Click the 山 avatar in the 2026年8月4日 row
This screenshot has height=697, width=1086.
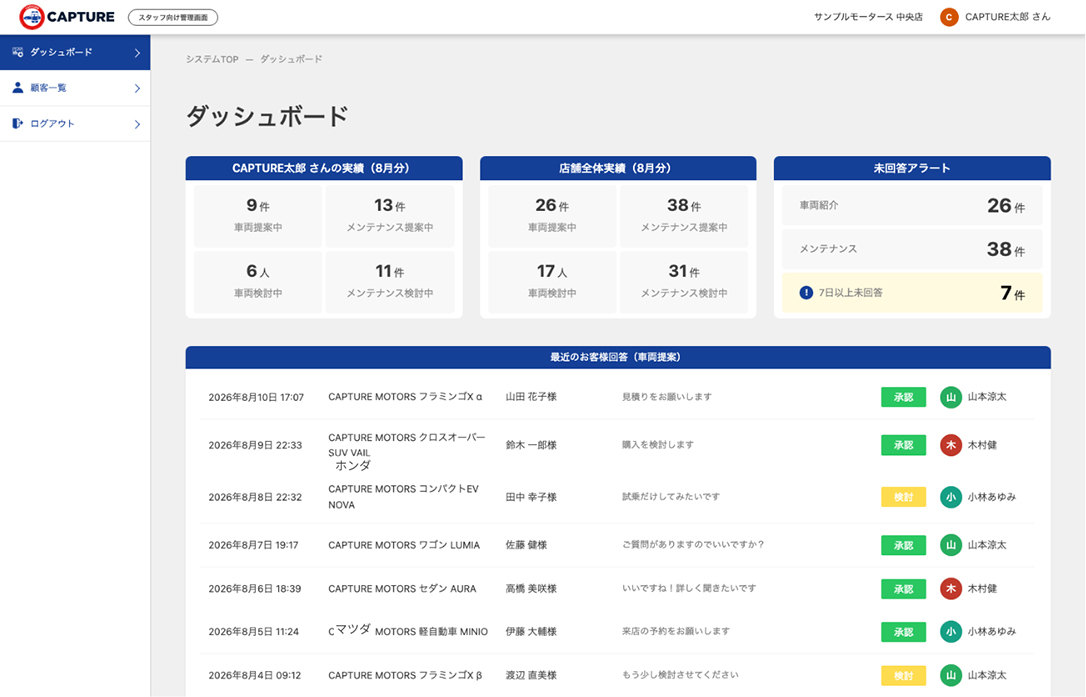click(x=951, y=675)
